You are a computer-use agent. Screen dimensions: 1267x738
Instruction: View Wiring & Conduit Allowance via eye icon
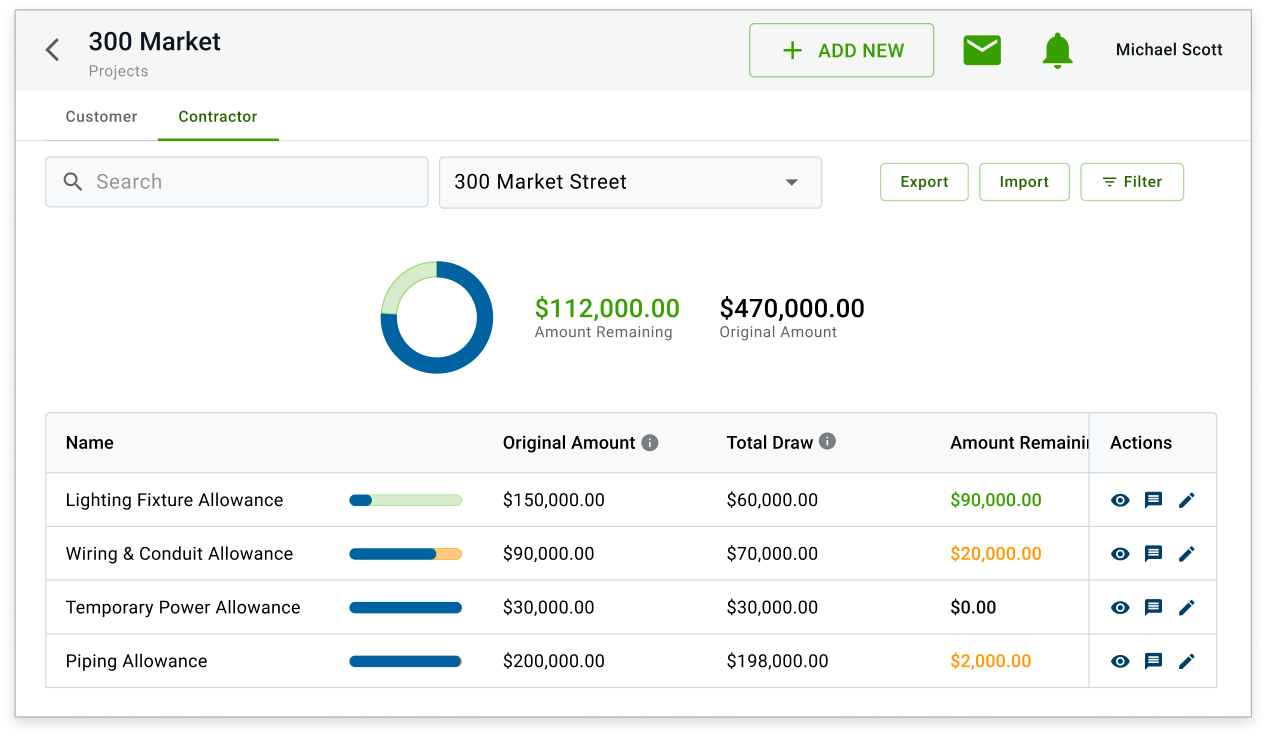coord(1120,554)
